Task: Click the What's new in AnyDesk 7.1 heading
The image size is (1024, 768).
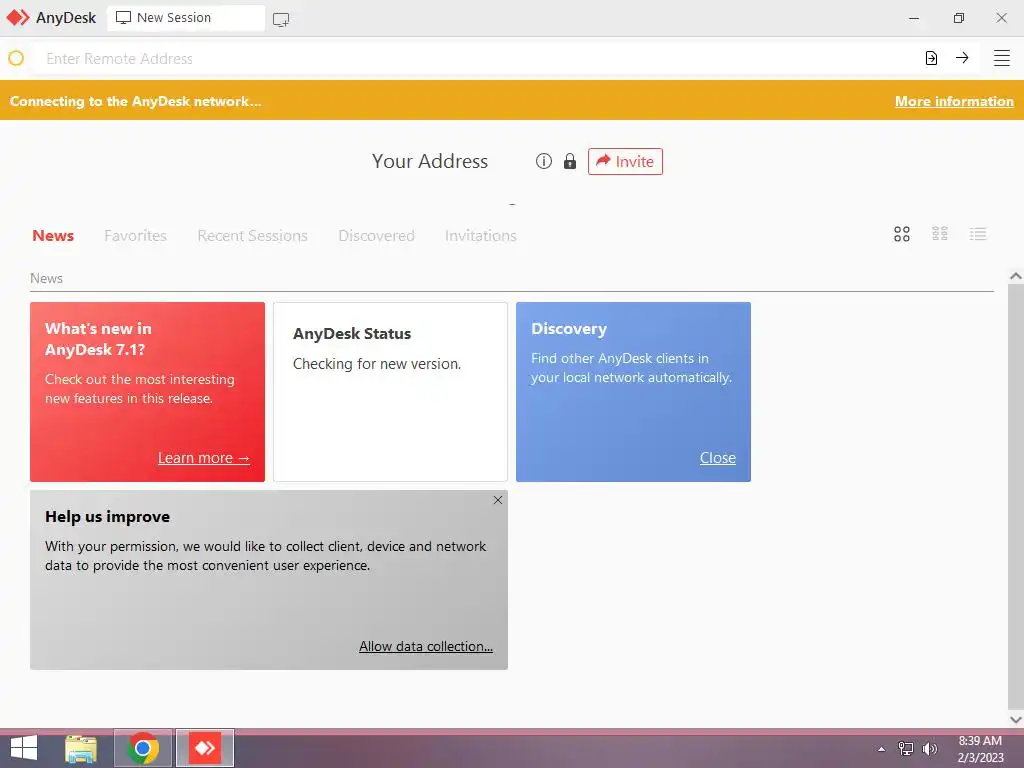Action: coord(98,339)
